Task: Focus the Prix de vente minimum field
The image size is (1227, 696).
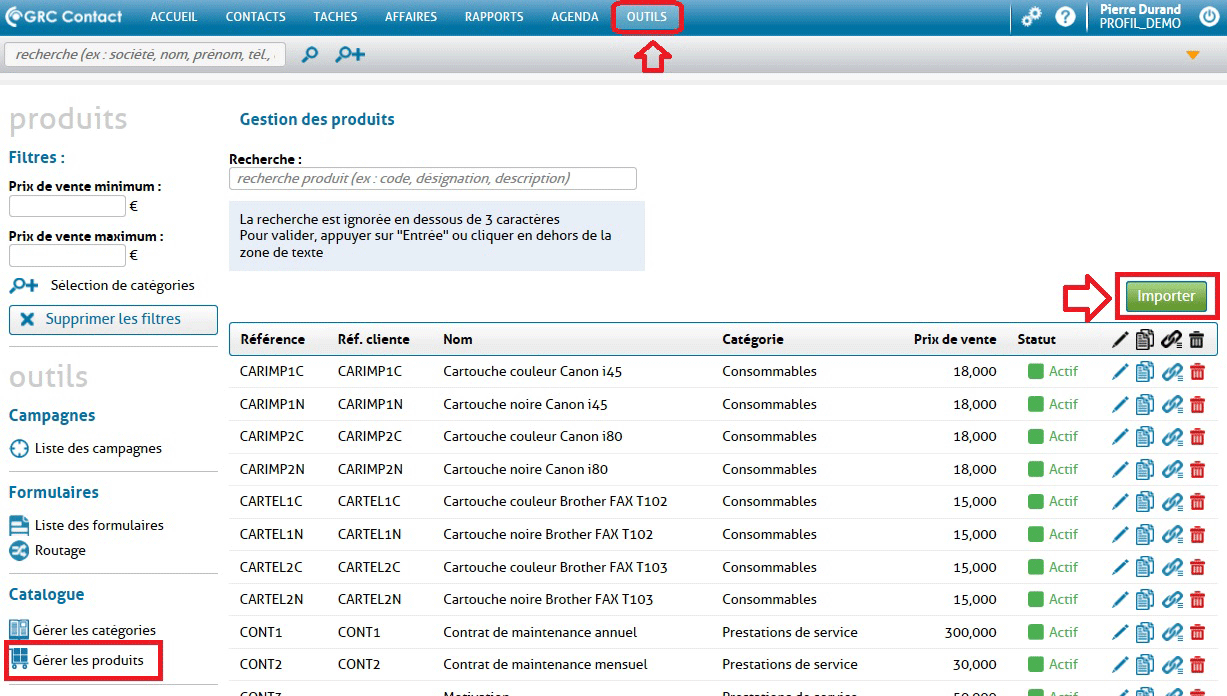Action: pyautogui.click(x=67, y=207)
